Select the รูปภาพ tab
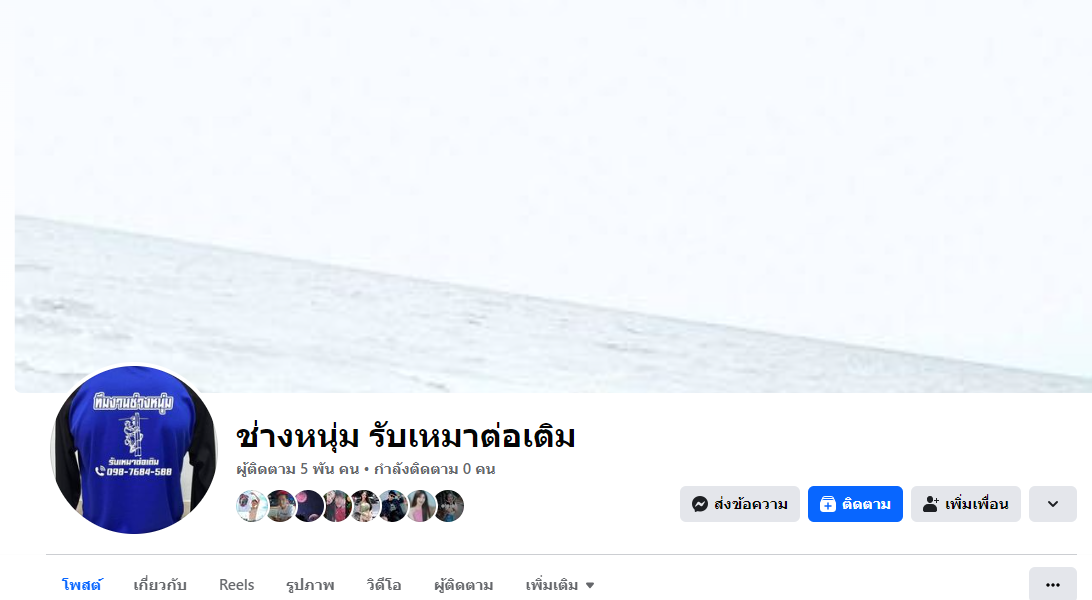 click(x=310, y=585)
